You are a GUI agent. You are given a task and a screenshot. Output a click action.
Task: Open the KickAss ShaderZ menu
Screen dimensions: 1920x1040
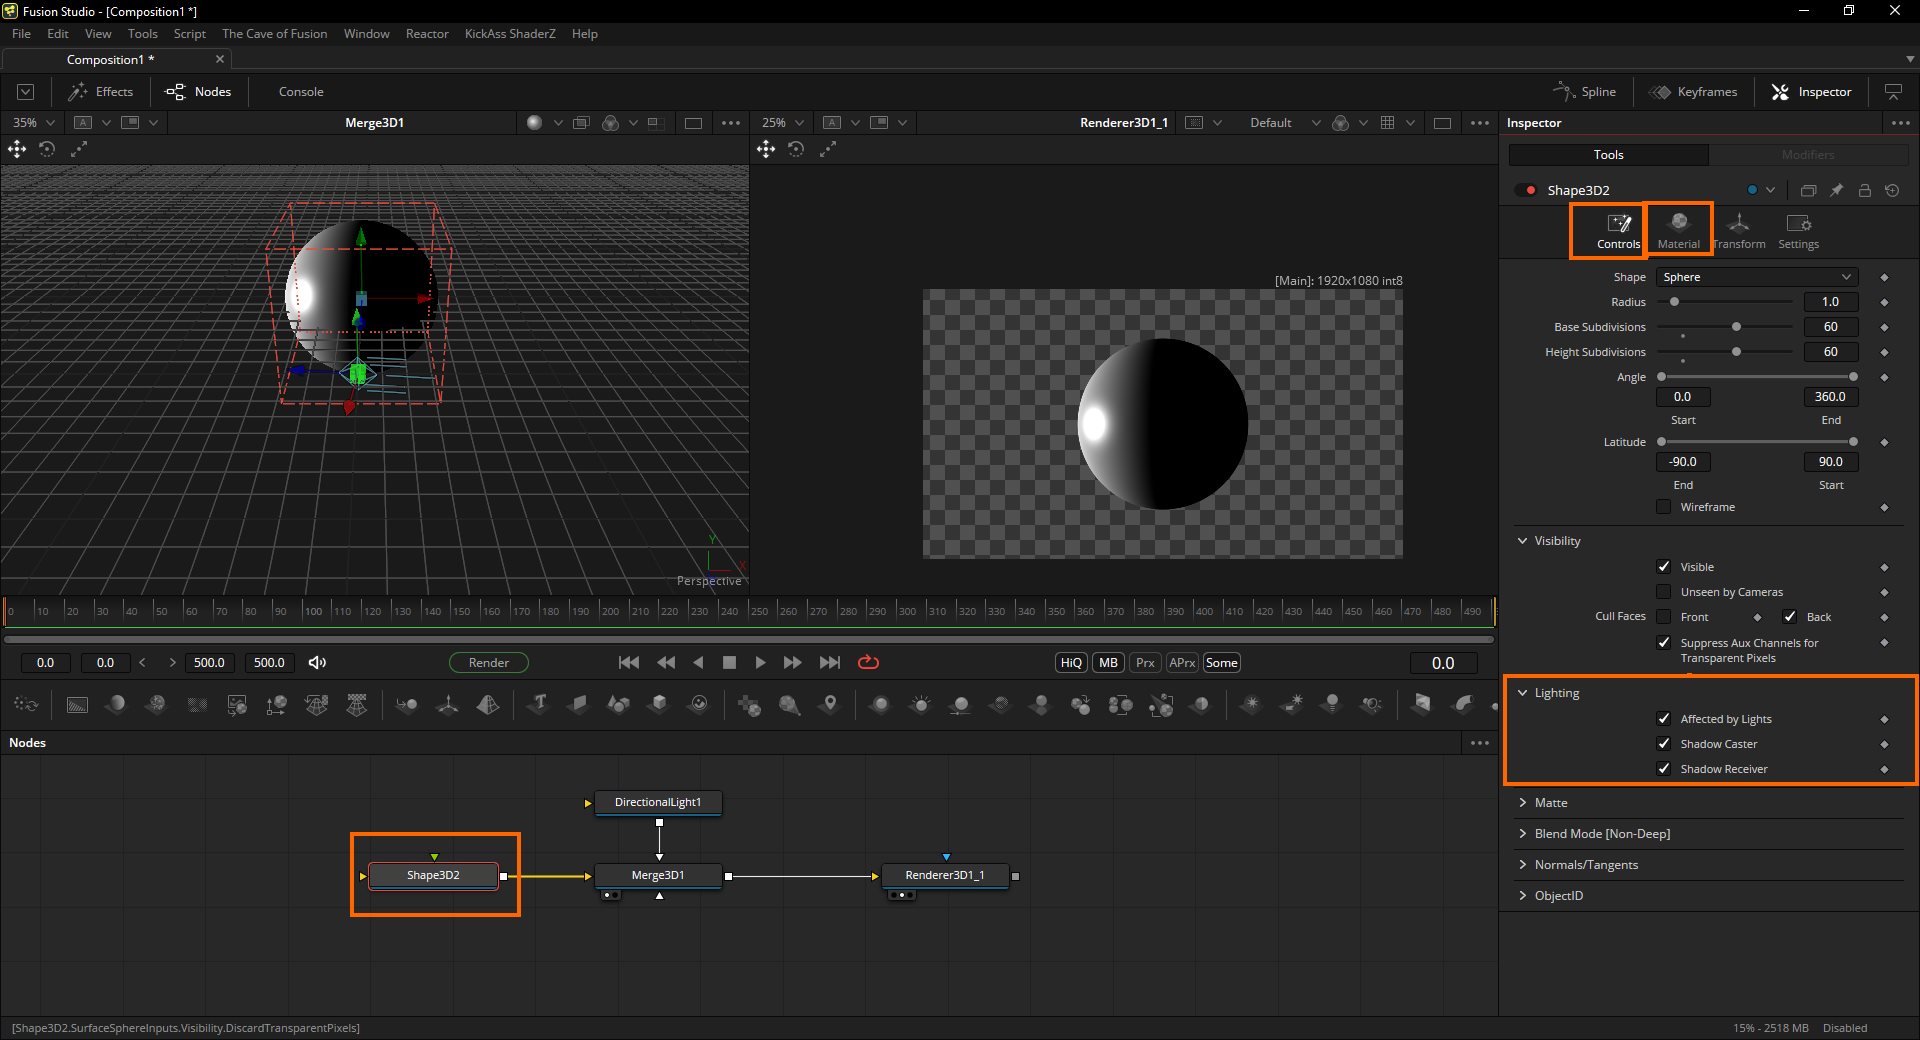510,34
